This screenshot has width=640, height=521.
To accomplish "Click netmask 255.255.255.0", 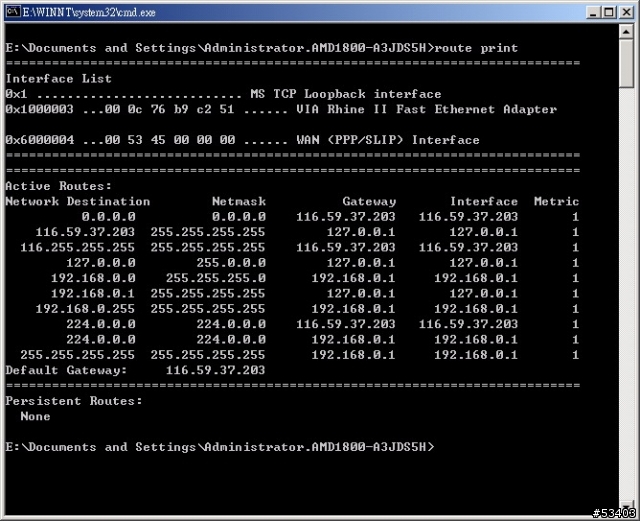I will coord(216,278).
